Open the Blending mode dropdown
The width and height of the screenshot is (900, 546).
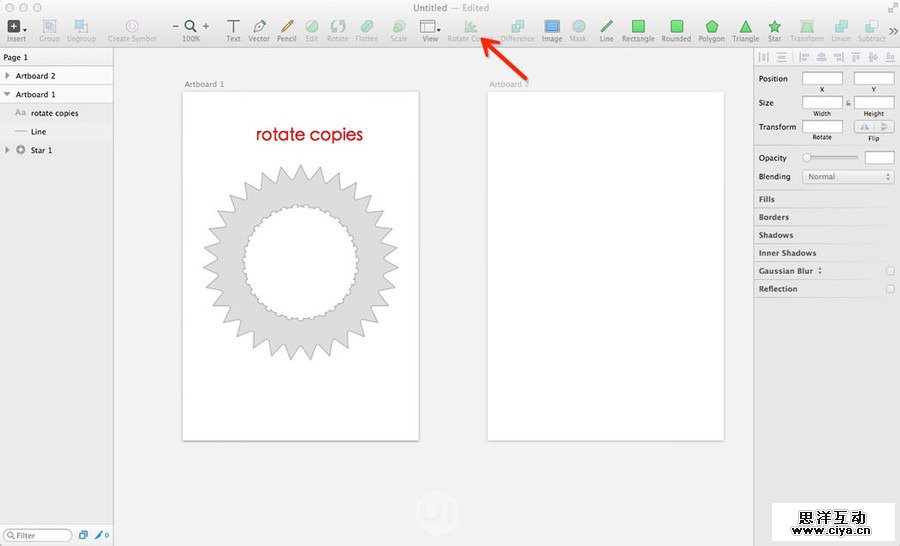point(848,176)
